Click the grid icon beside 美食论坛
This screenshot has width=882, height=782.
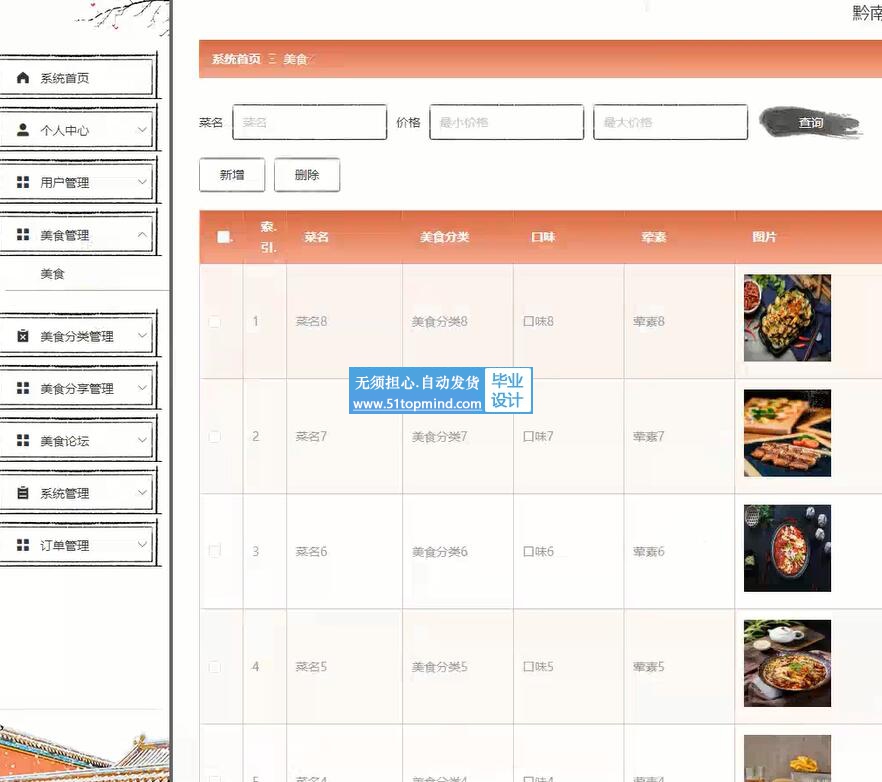point(23,441)
